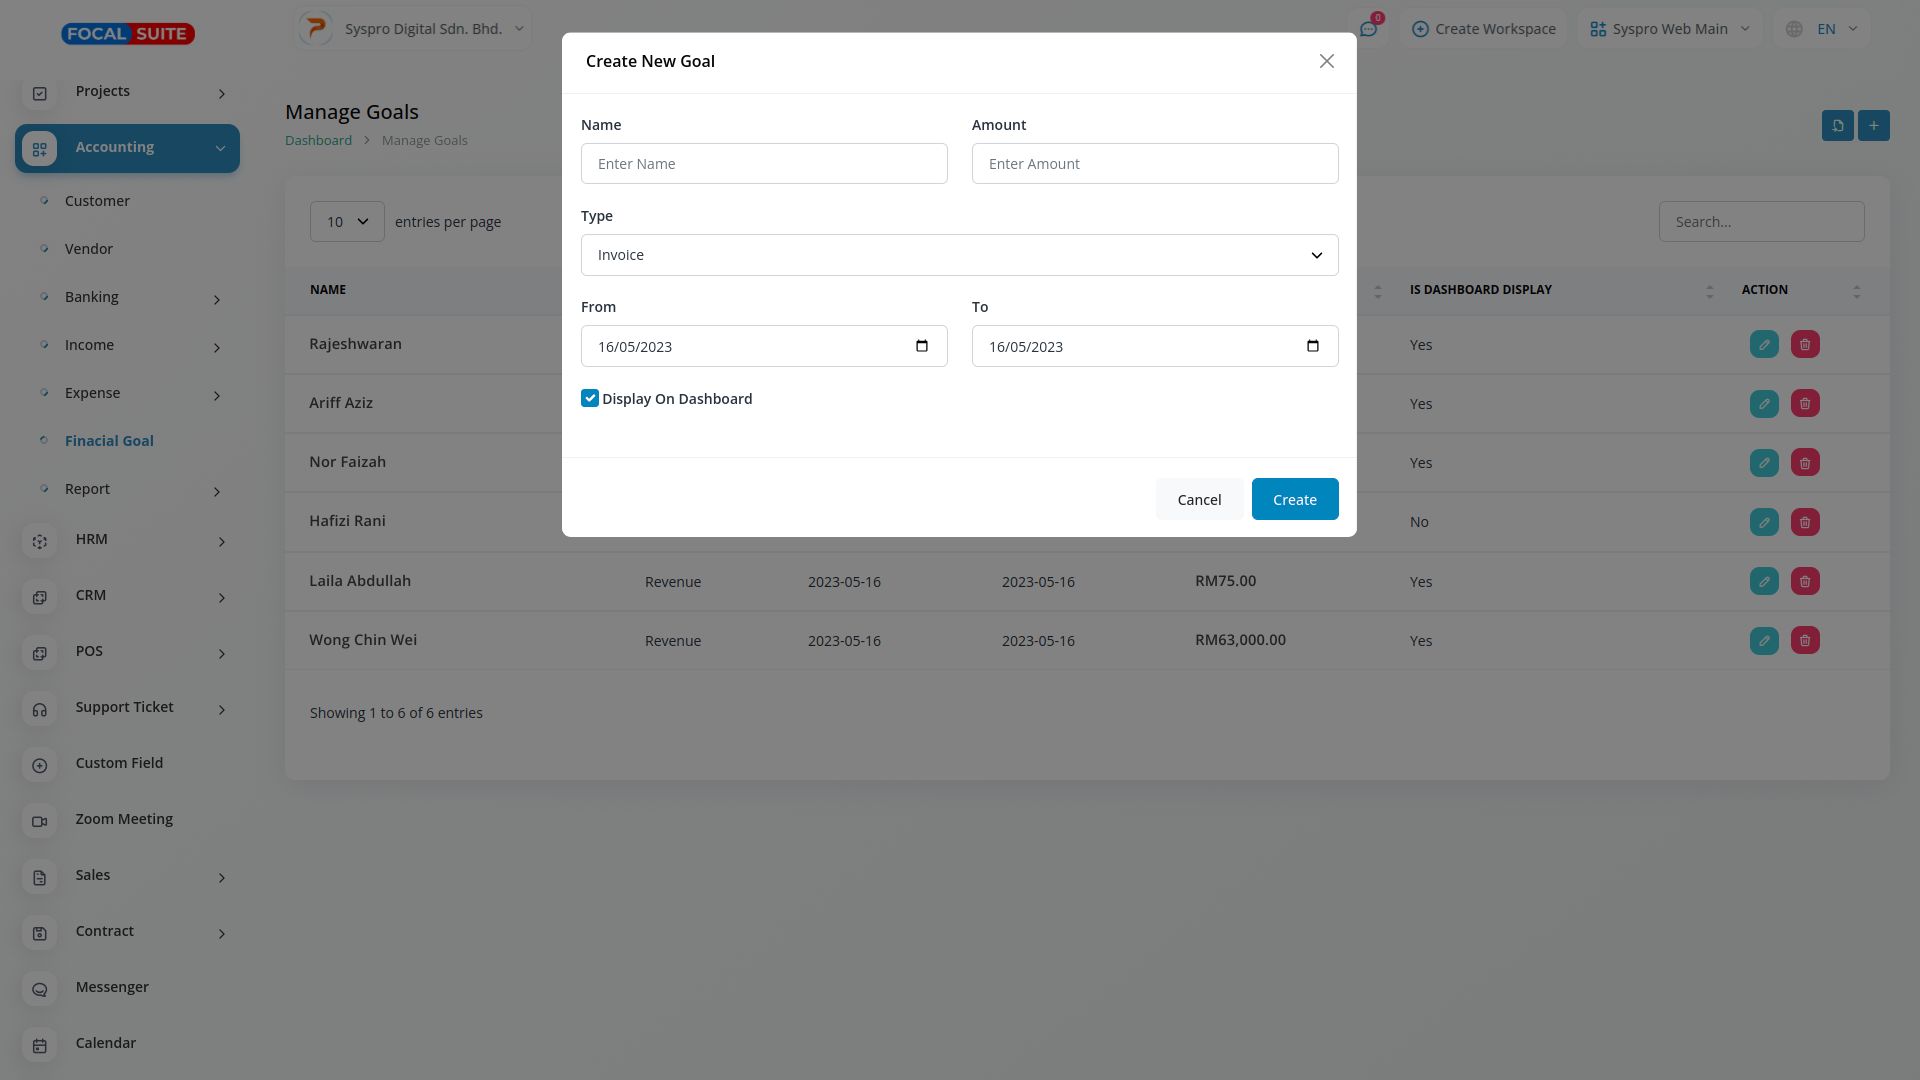The height and width of the screenshot is (1080, 1920).
Task: Open the entries per page dropdown
Action: point(346,222)
